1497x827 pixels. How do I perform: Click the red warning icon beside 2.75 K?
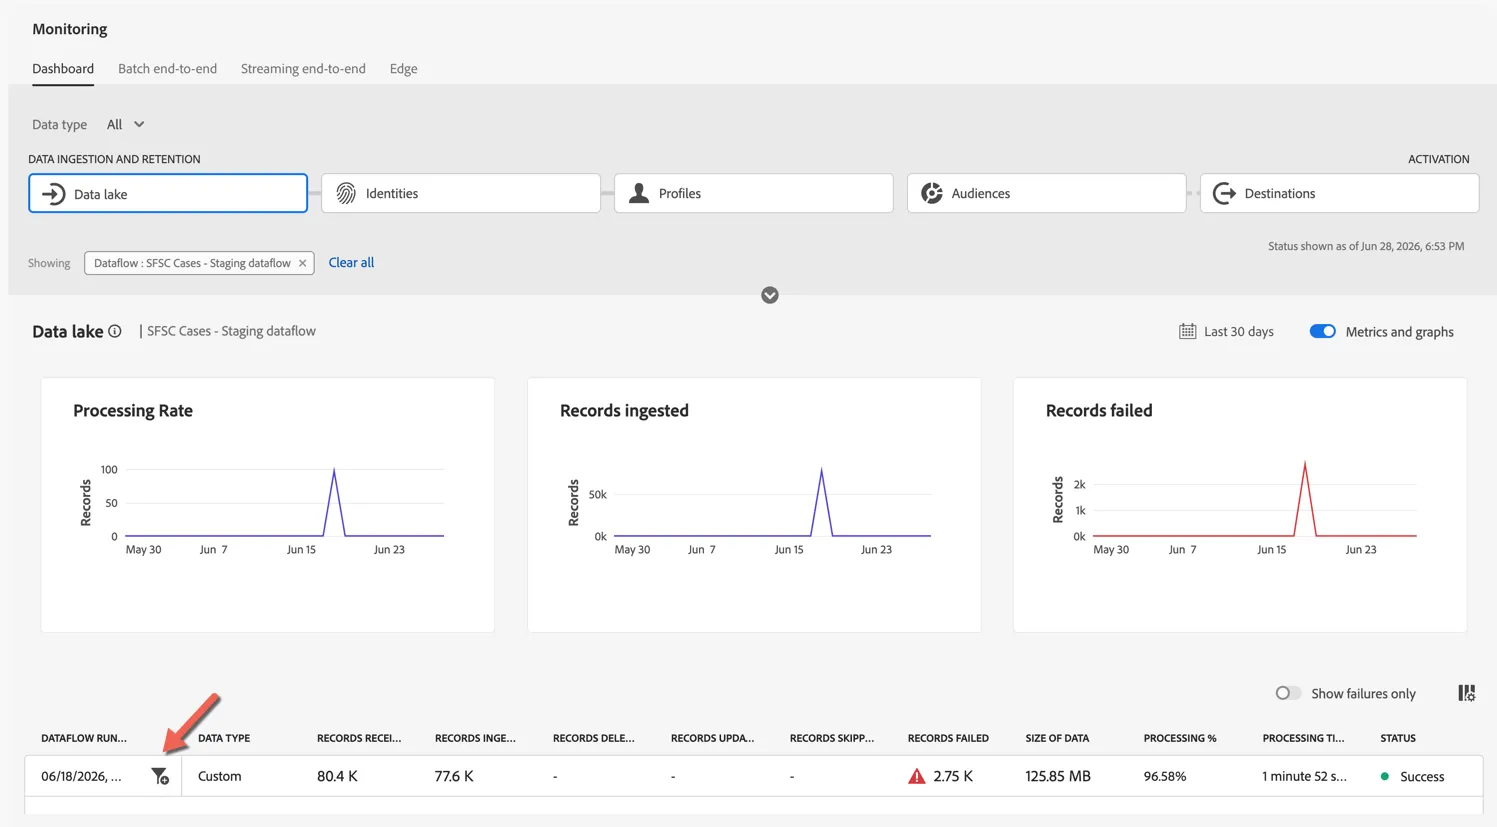[916, 776]
